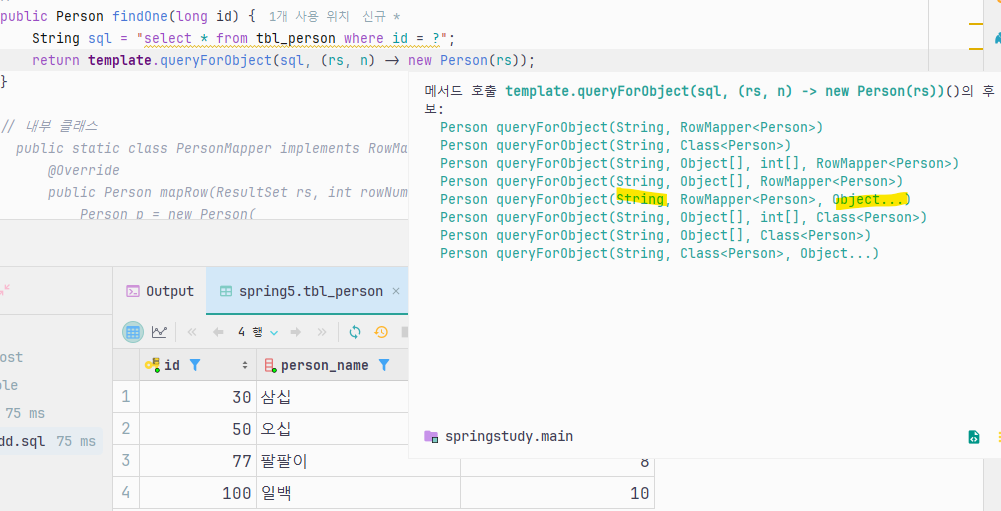The height and width of the screenshot is (511, 1001).
Task: Click the findOne method name
Action: click(140, 17)
